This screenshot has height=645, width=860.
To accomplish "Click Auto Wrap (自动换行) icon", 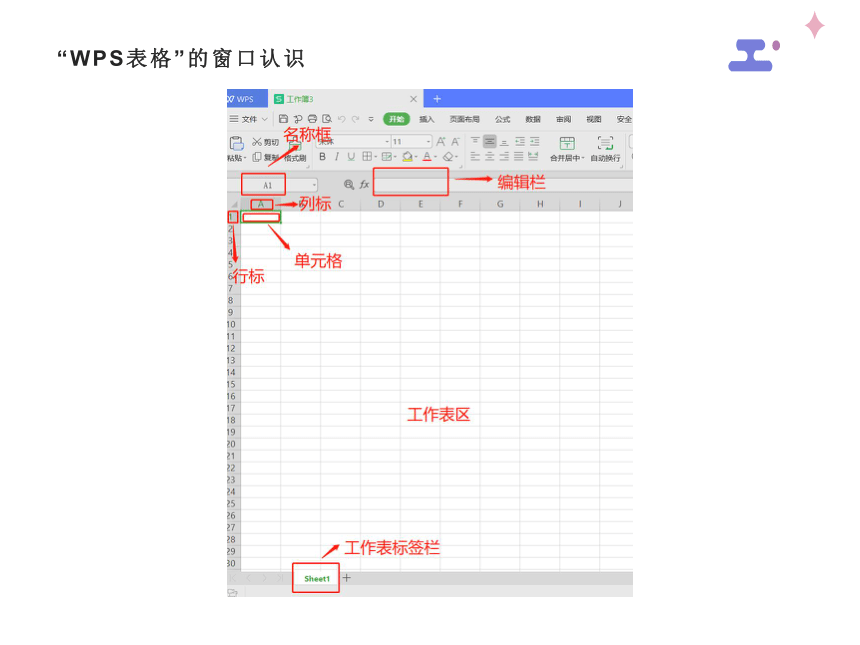I will click(605, 144).
